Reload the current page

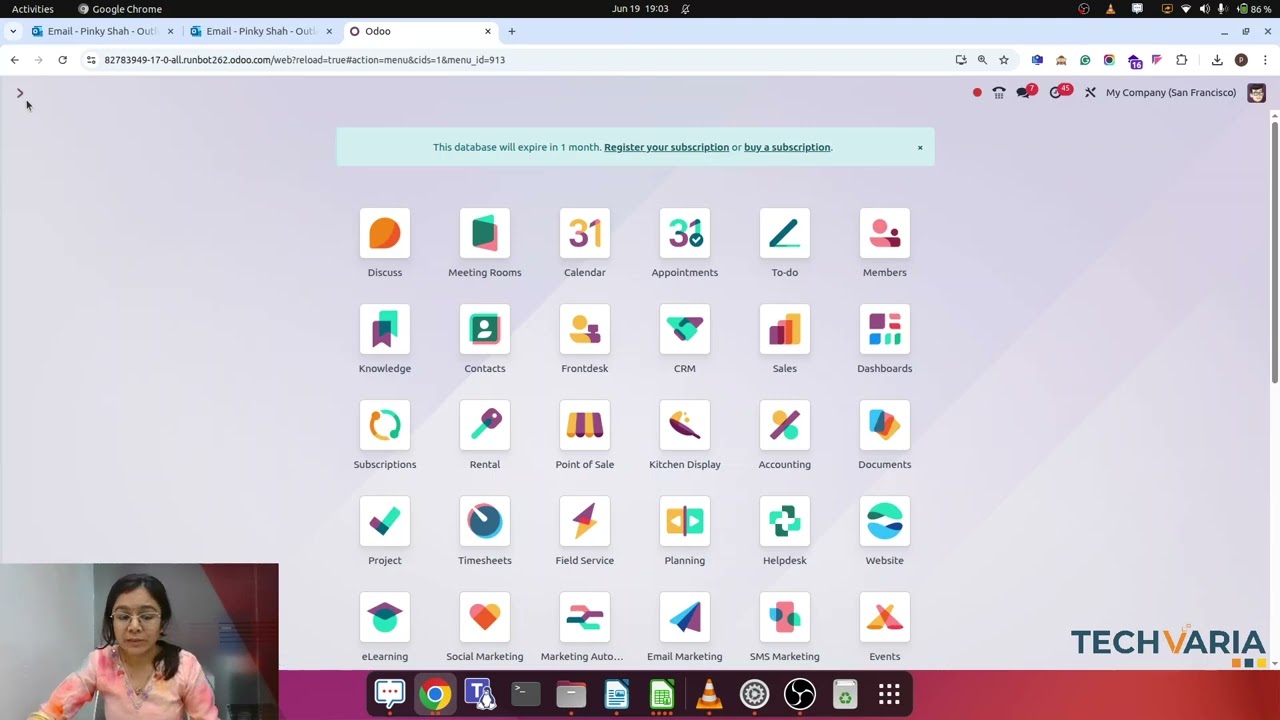click(62, 60)
